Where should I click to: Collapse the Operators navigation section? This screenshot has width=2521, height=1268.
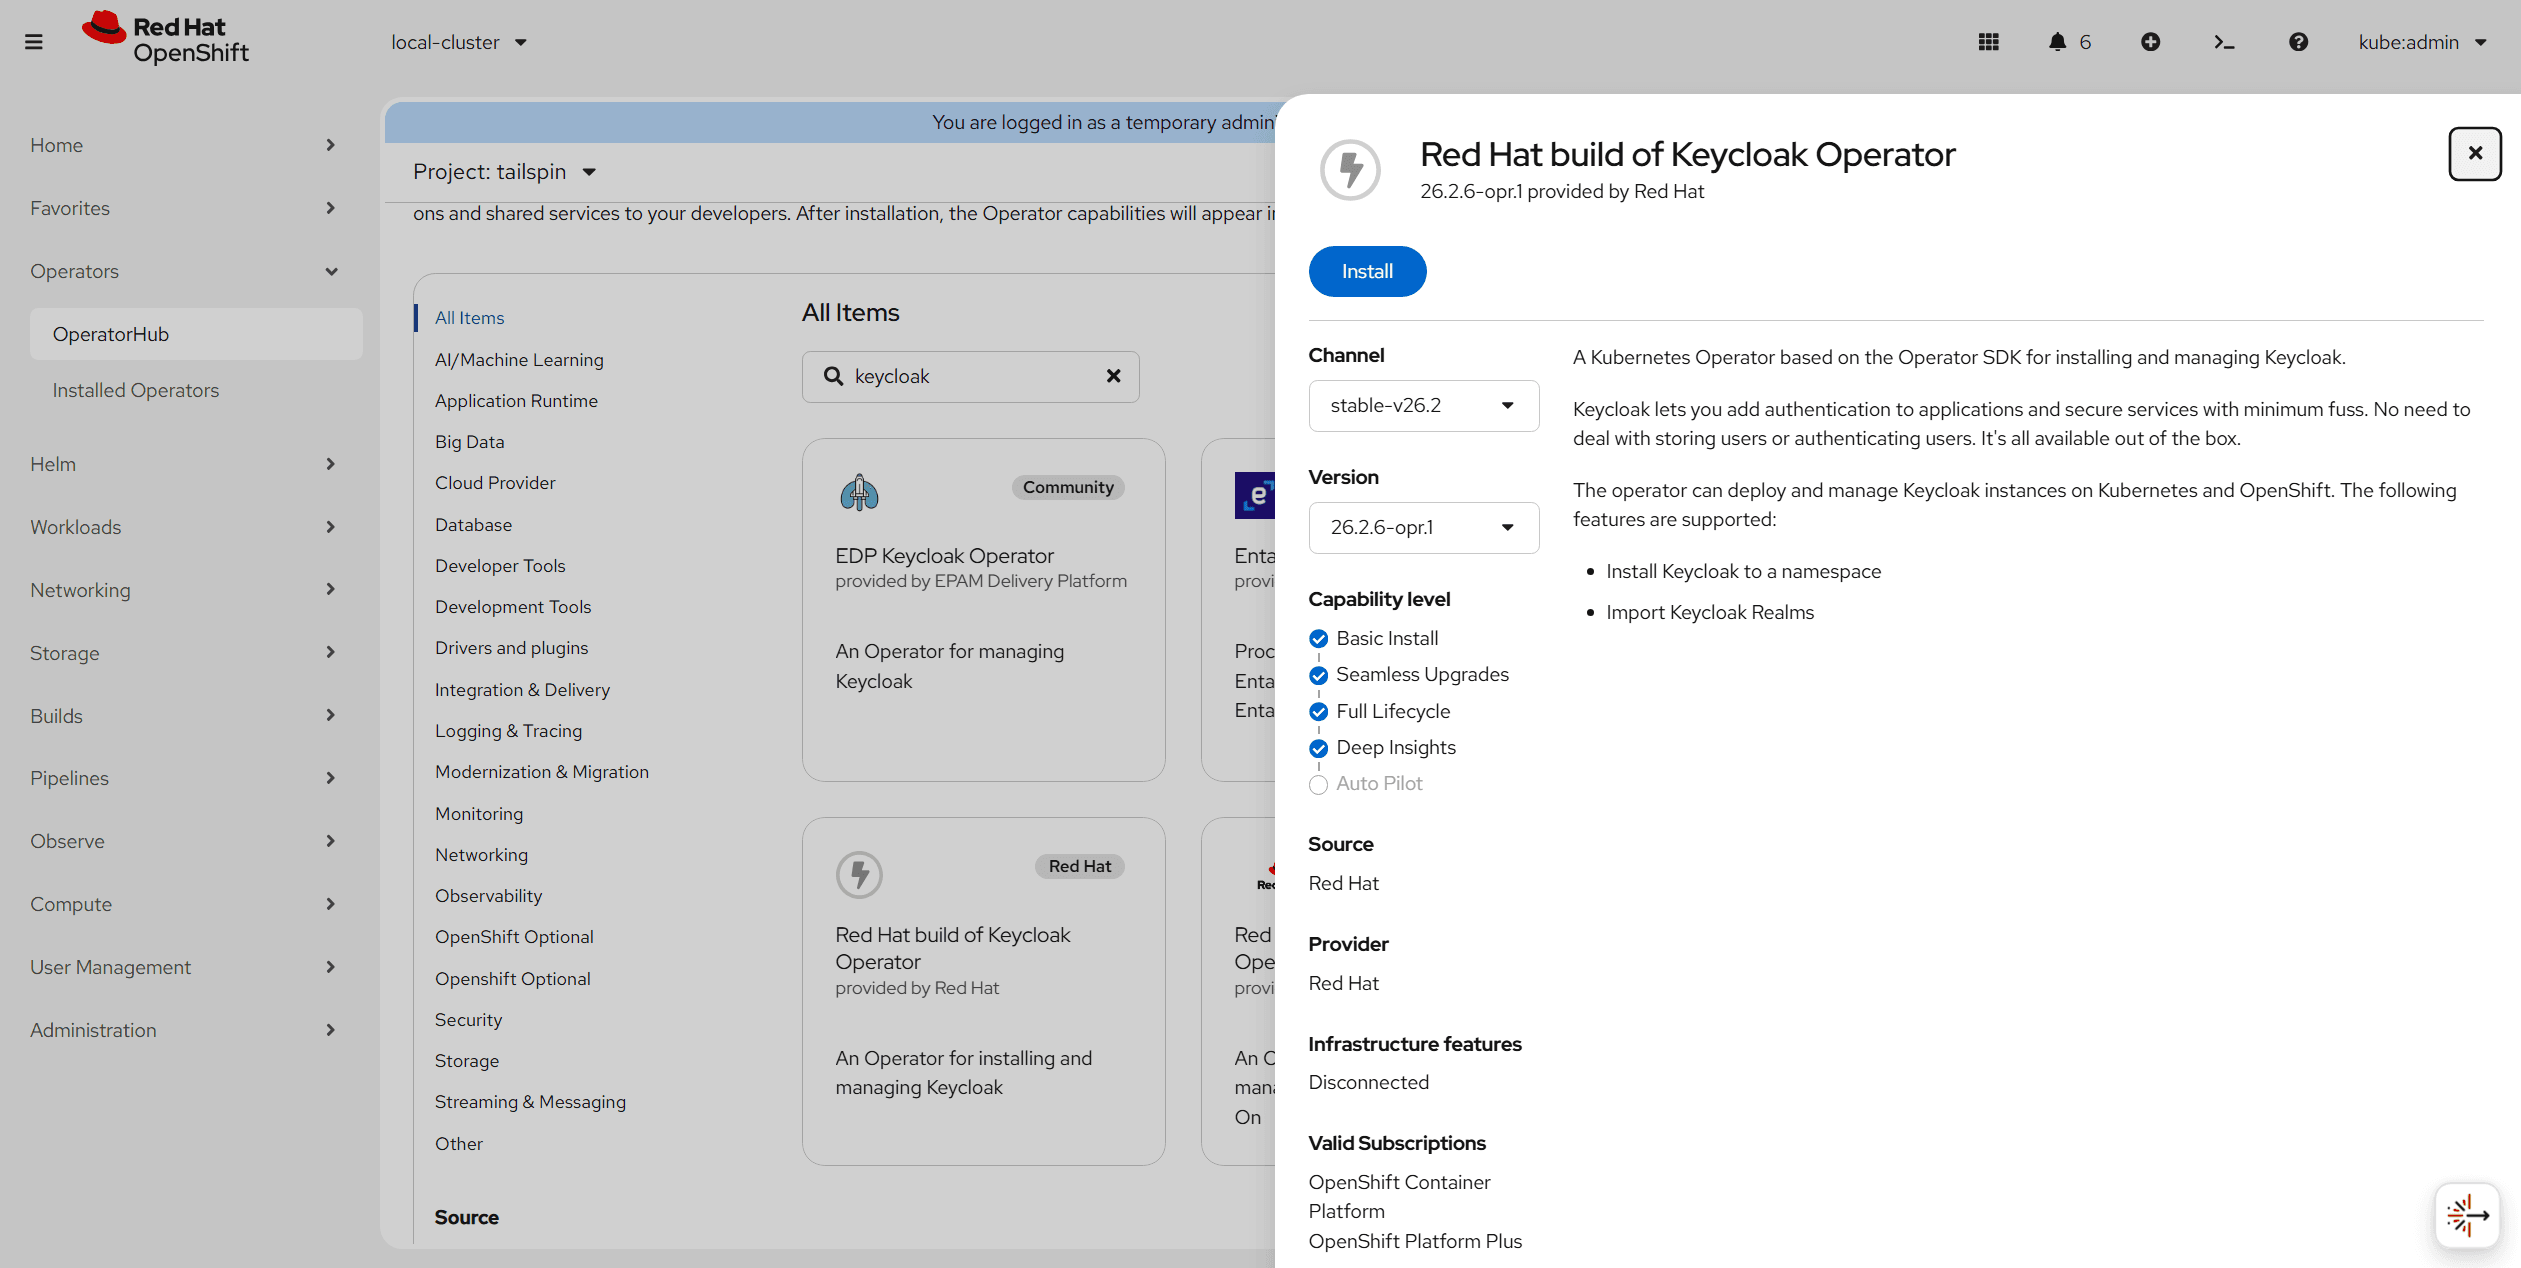(184, 271)
